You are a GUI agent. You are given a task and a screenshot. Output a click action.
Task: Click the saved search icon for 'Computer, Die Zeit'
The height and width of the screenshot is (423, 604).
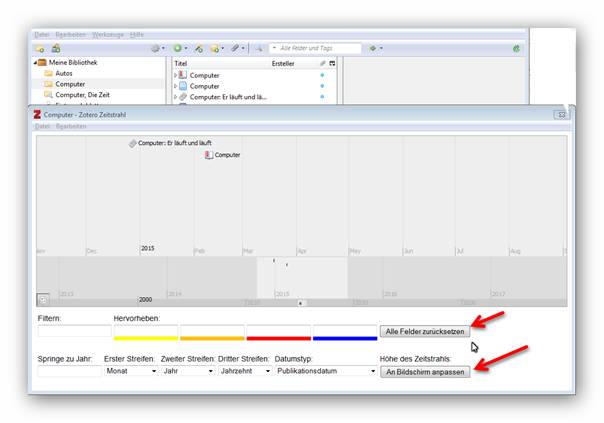click(x=48, y=95)
